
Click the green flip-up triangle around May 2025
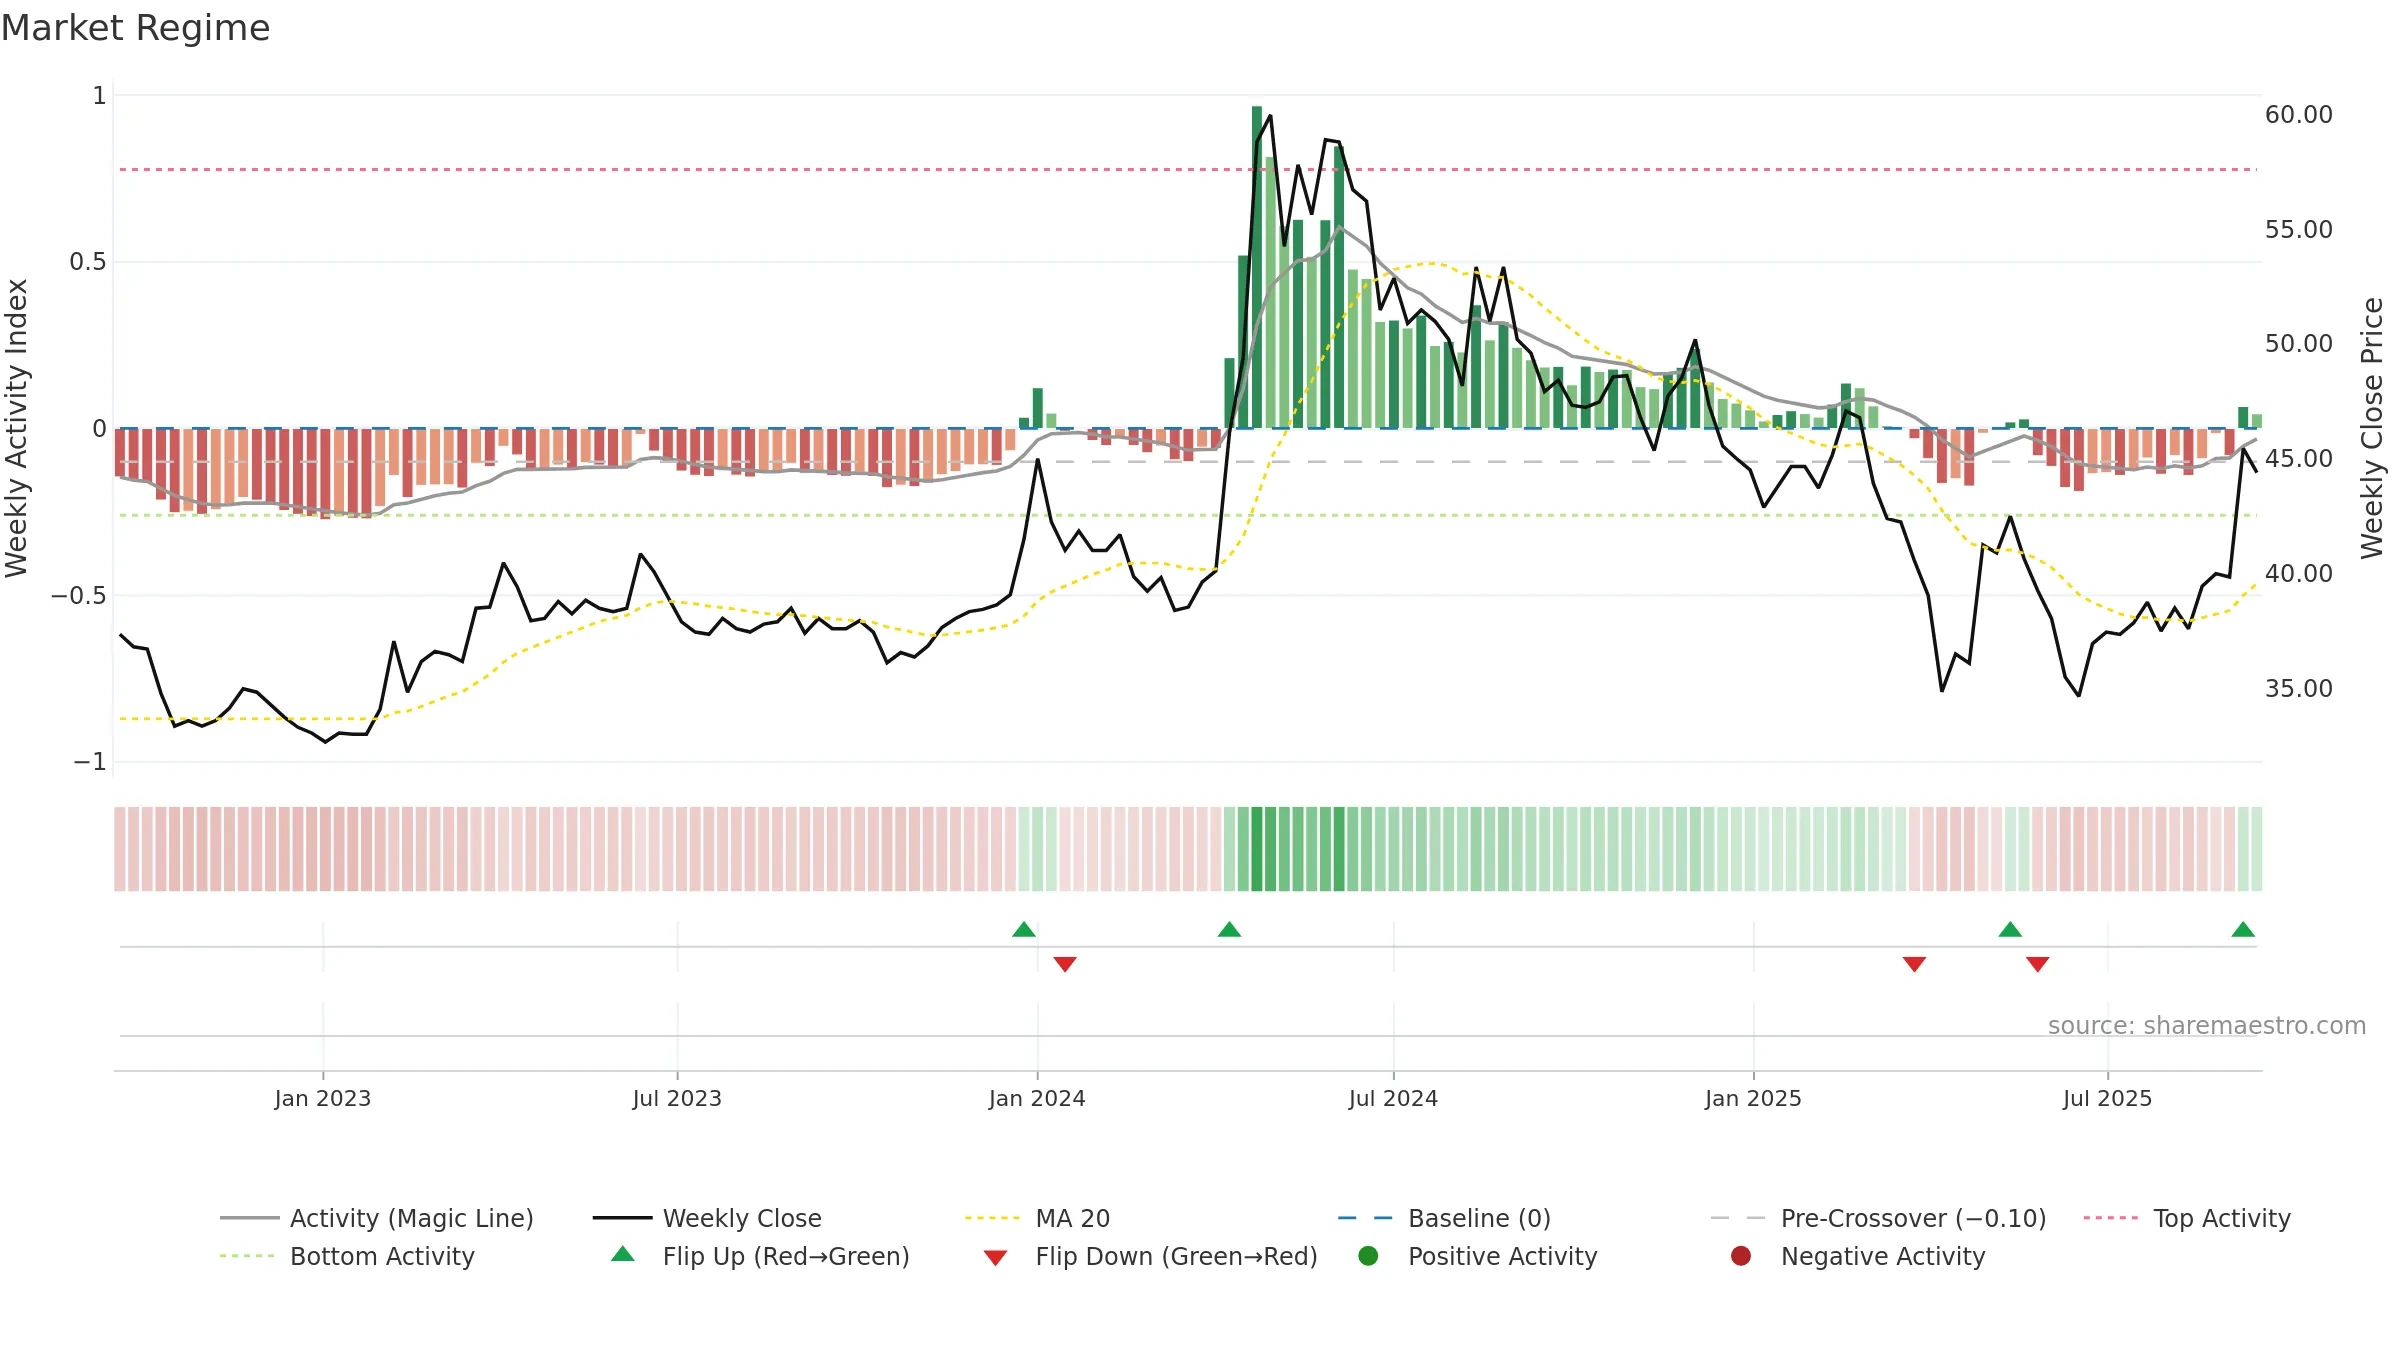(2011, 930)
